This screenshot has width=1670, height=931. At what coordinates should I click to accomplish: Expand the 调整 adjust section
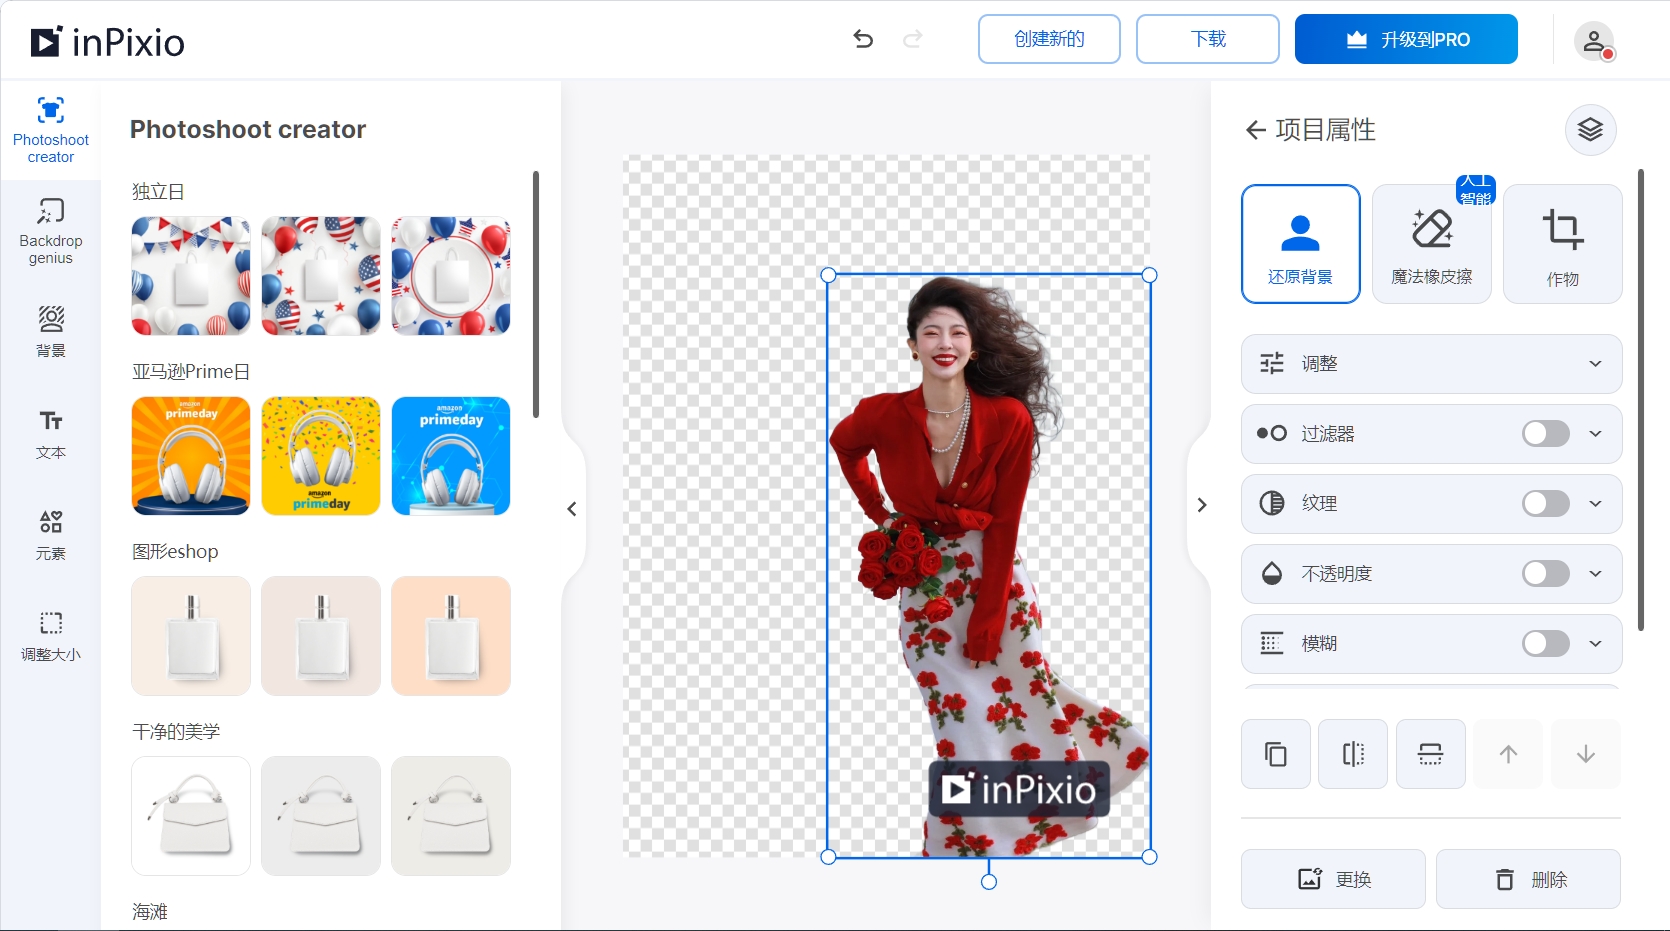tap(1431, 364)
